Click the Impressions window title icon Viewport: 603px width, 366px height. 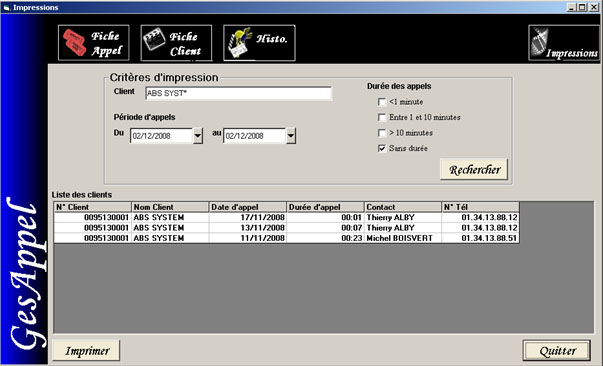(x=6, y=7)
